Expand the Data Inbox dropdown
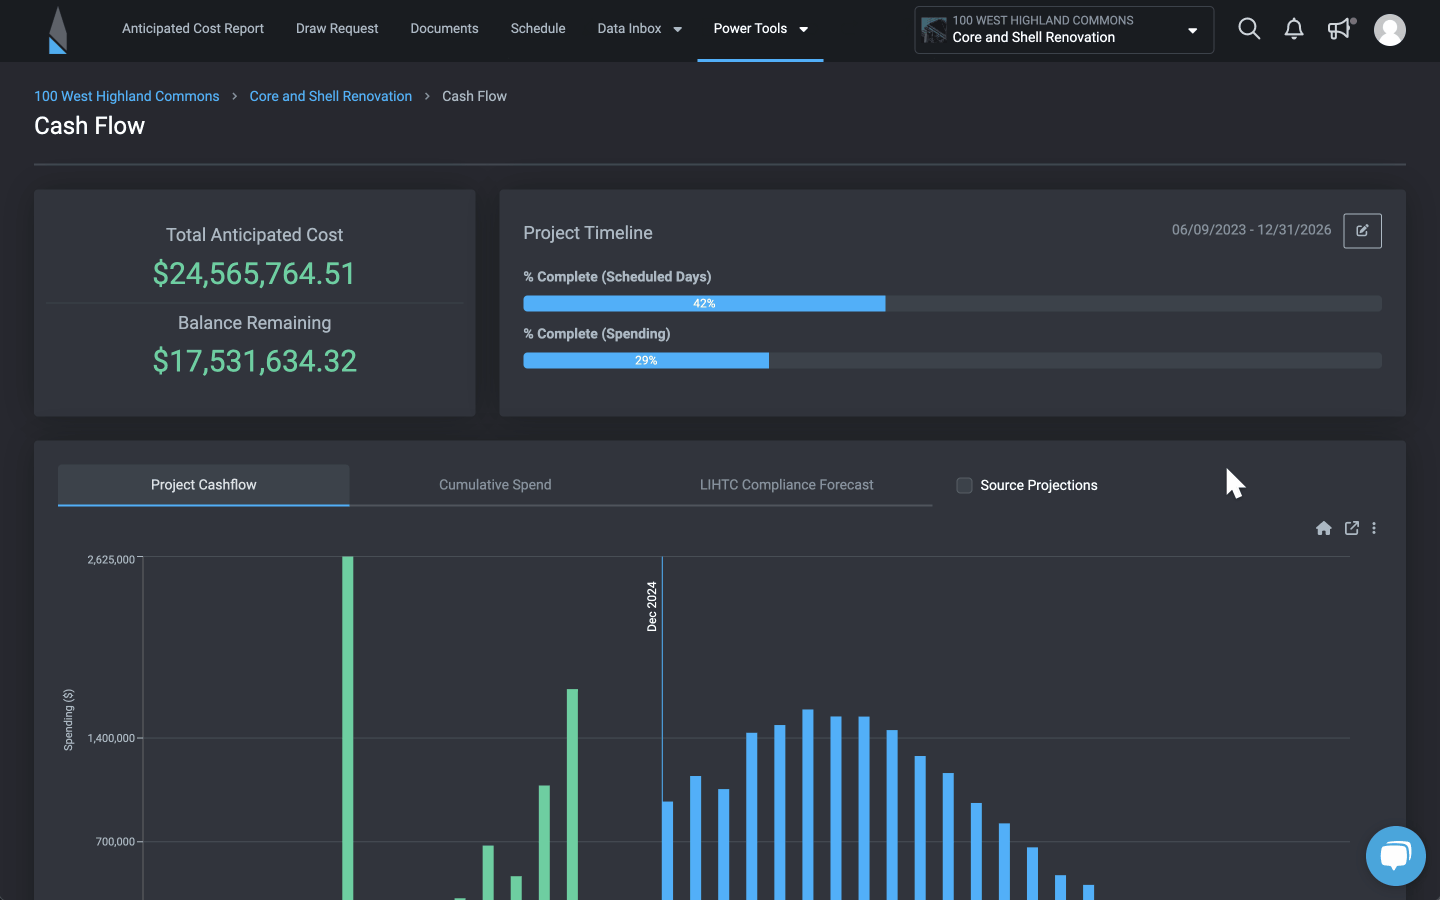This screenshot has height=900, width=1440. tap(639, 29)
